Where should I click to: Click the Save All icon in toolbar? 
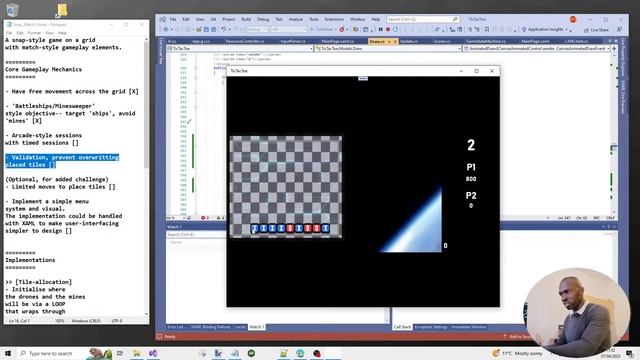213,29
